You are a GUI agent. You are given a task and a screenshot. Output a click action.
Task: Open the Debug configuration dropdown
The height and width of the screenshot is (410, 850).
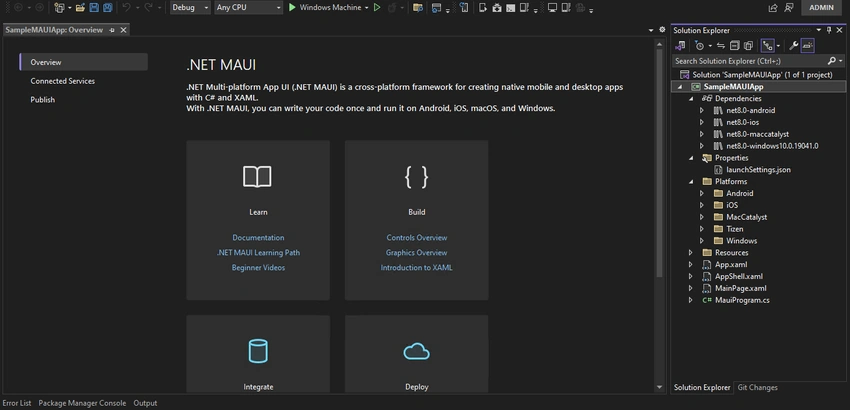(x=190, y=8)
